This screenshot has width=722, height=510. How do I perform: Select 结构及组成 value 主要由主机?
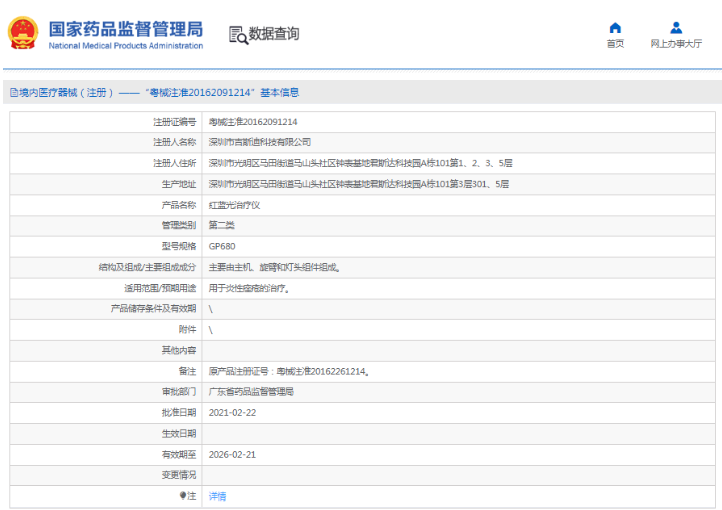[x=274, y=267]
